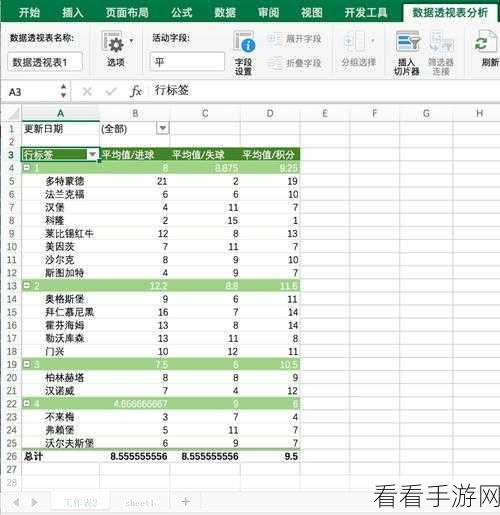This screenshot has width=500, height=515.
Task: Switch to the 插入 ribbon tab
Action: point(72,13)
